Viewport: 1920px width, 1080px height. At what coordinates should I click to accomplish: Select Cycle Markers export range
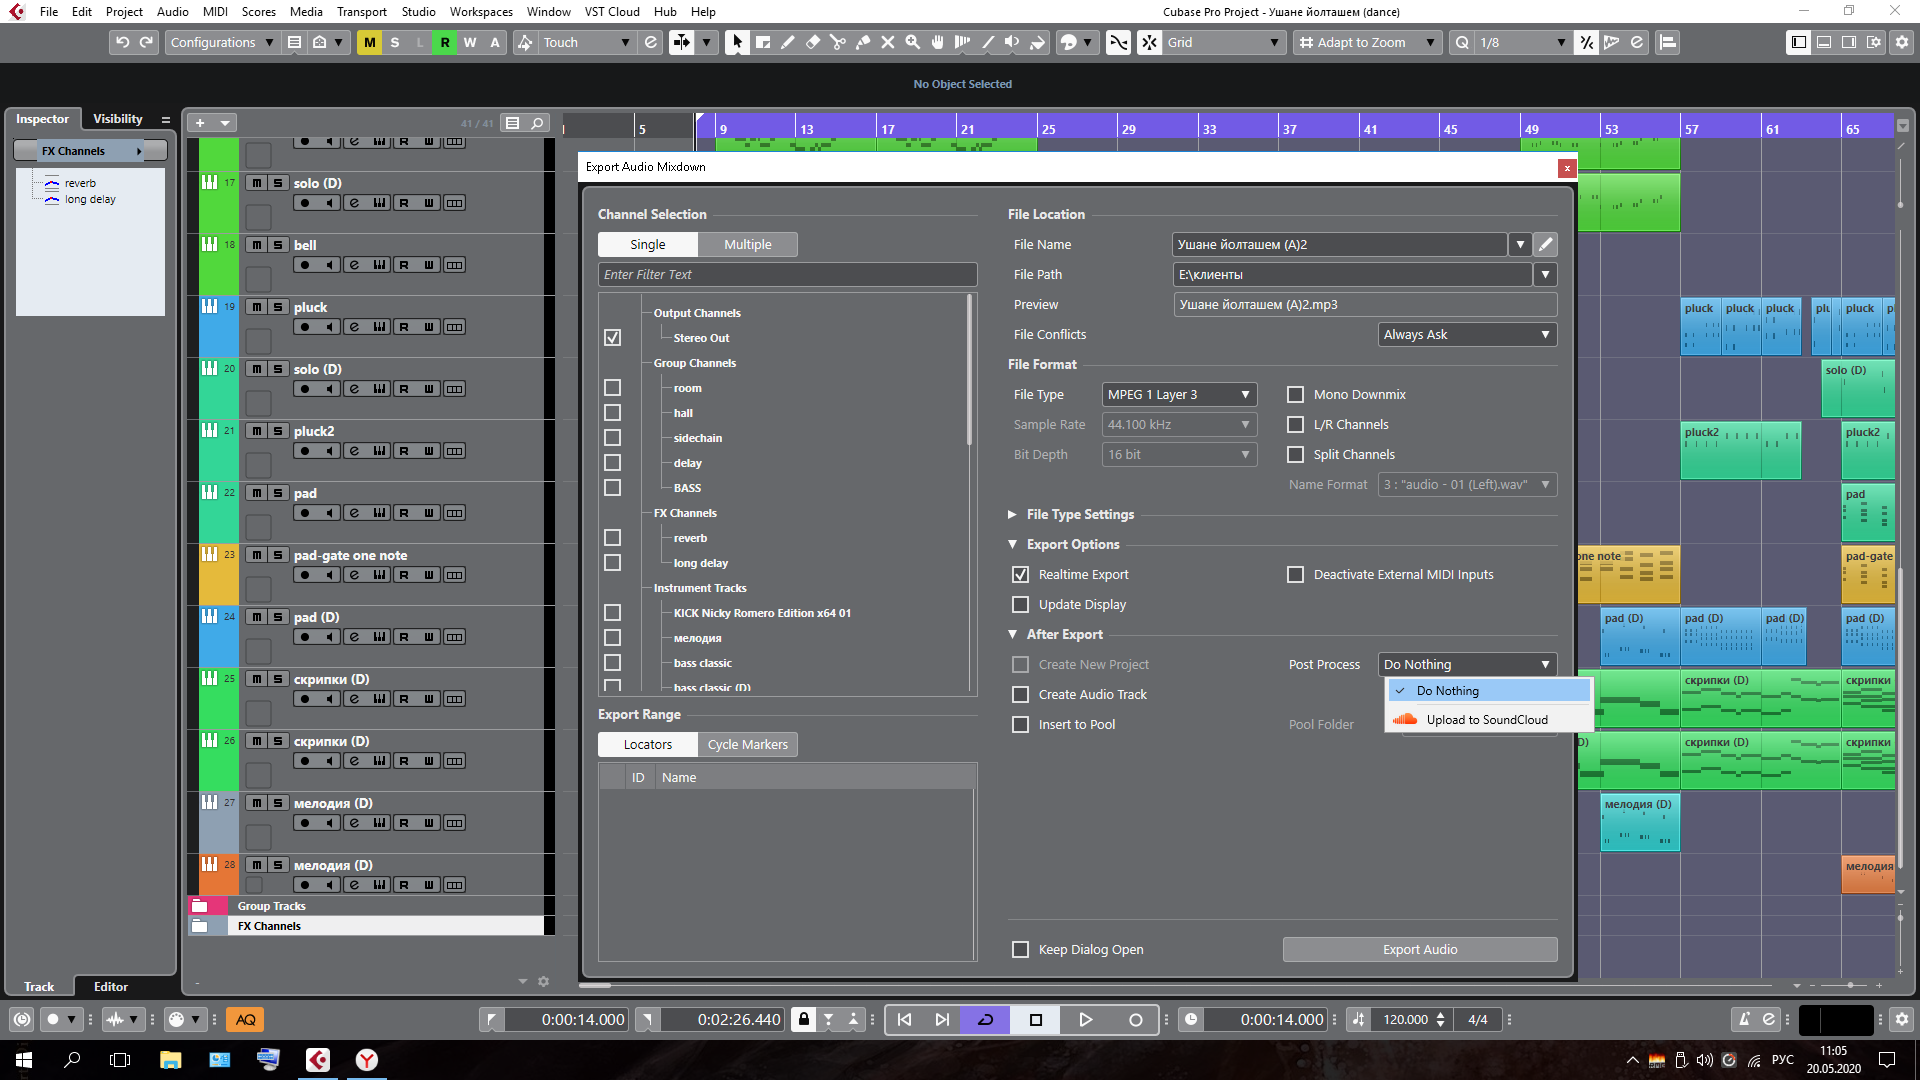click(747, 745)
